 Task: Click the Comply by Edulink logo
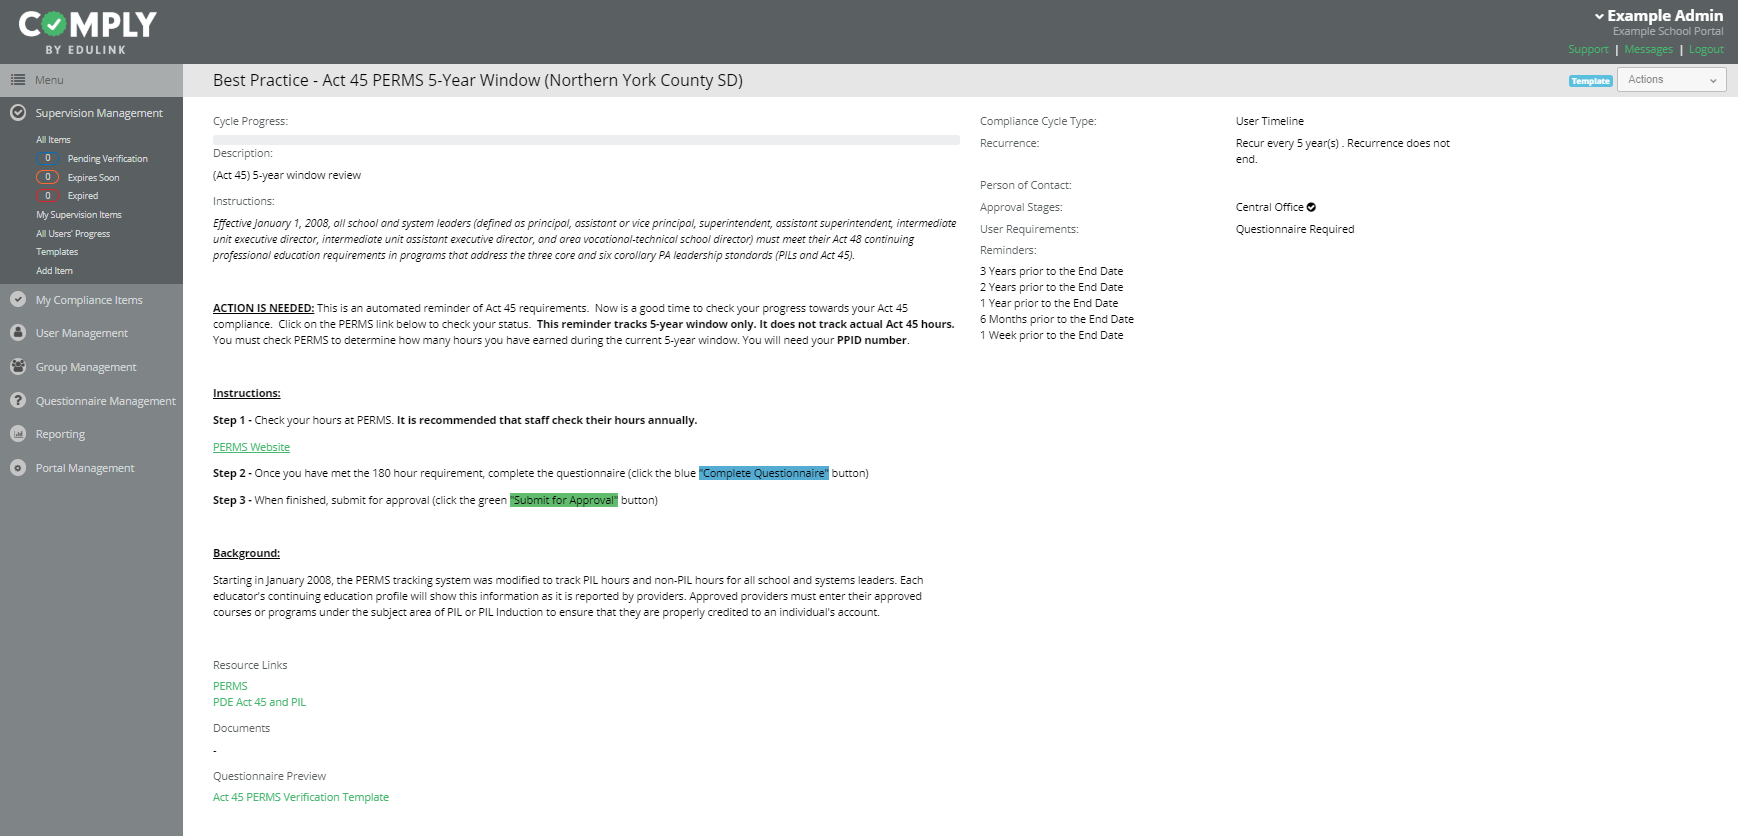87,32
